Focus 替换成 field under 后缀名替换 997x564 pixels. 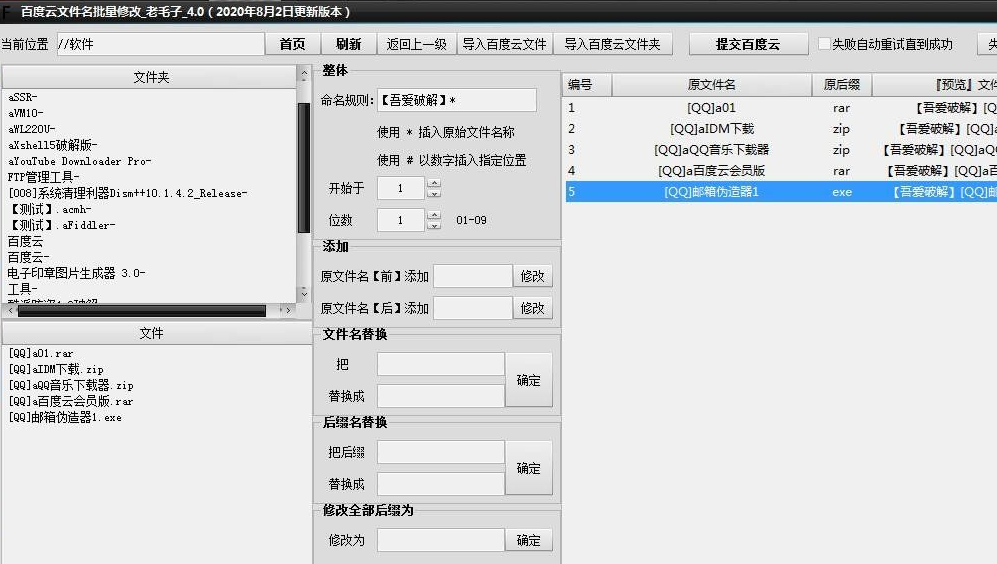coord(441,484)
